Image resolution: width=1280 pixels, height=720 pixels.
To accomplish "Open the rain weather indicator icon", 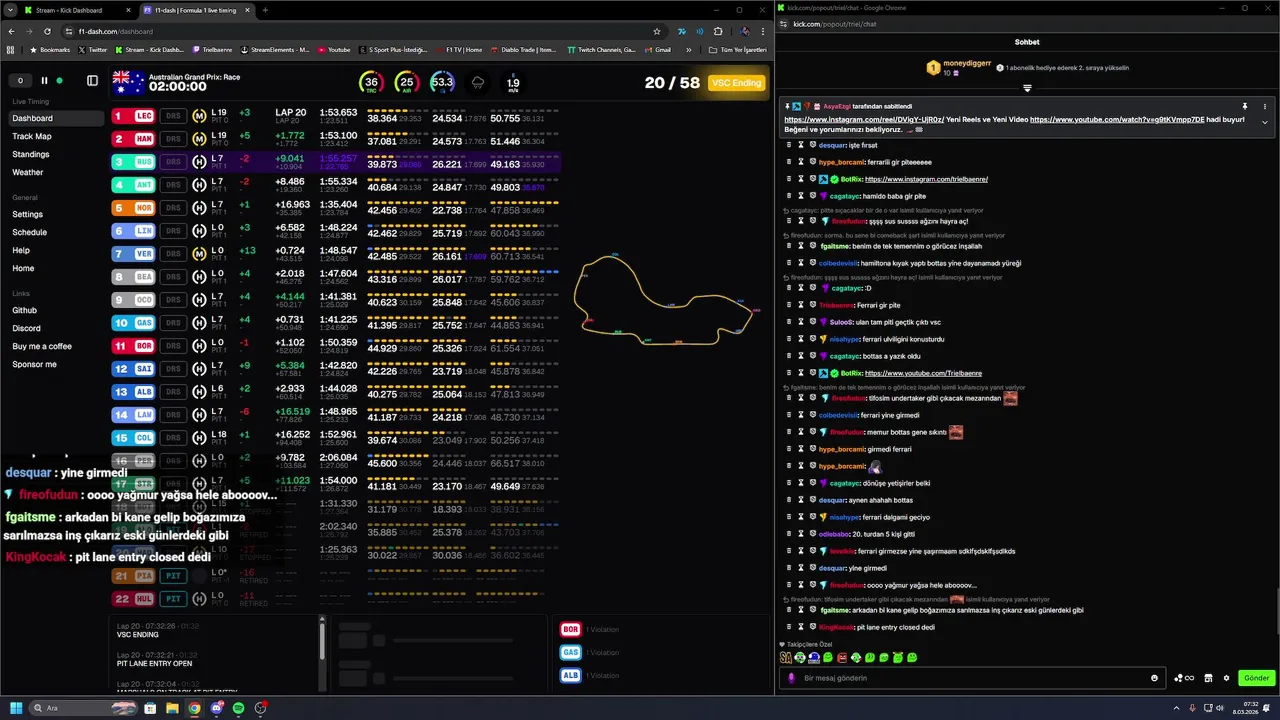I will tap(478, 83).
